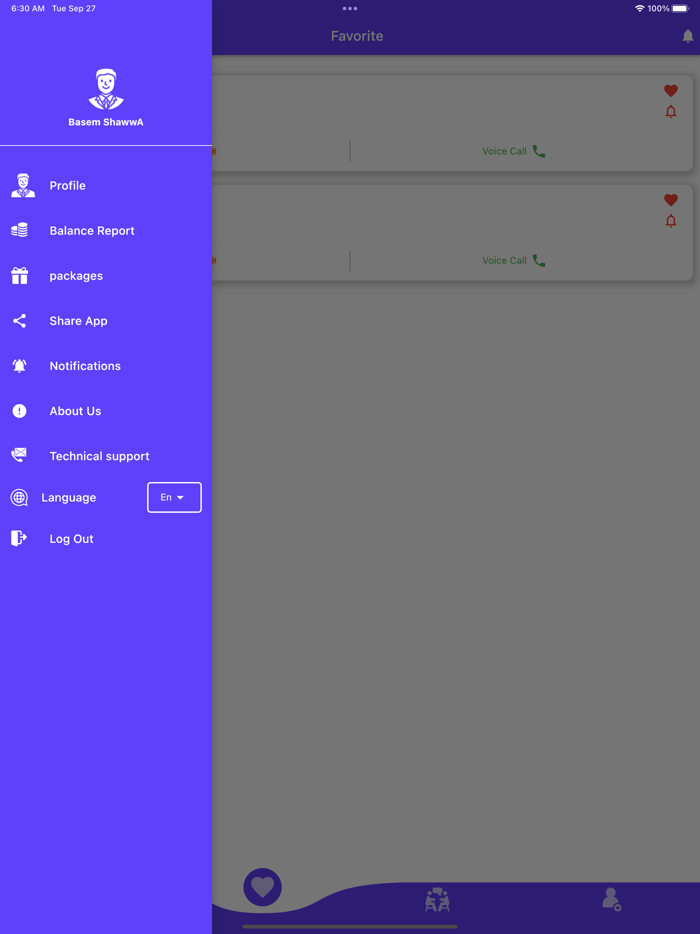Toggle the second card's red bell alert
The width and height of the screenshot is (700, 934).
[671, 221]
